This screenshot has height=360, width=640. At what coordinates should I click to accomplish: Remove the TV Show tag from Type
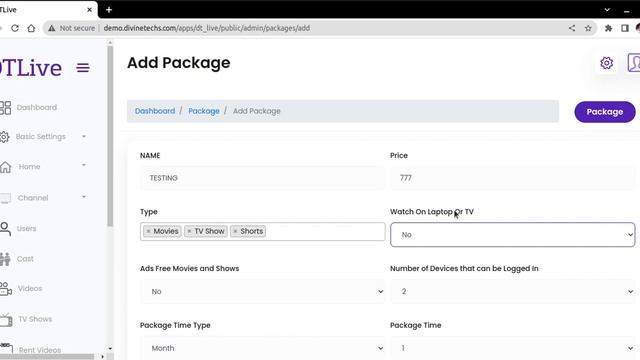click(189, 231)
